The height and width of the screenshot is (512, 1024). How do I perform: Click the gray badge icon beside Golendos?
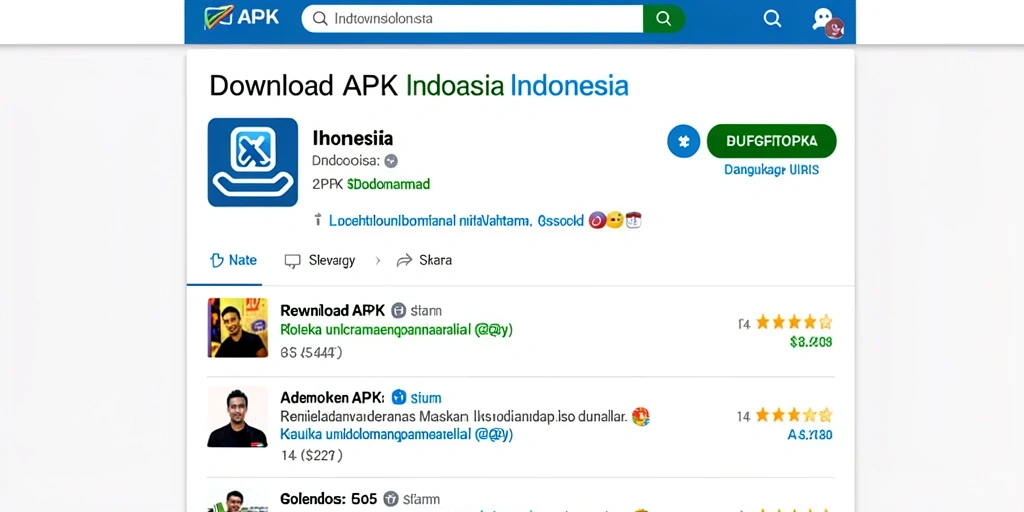[x=391, y=499]
